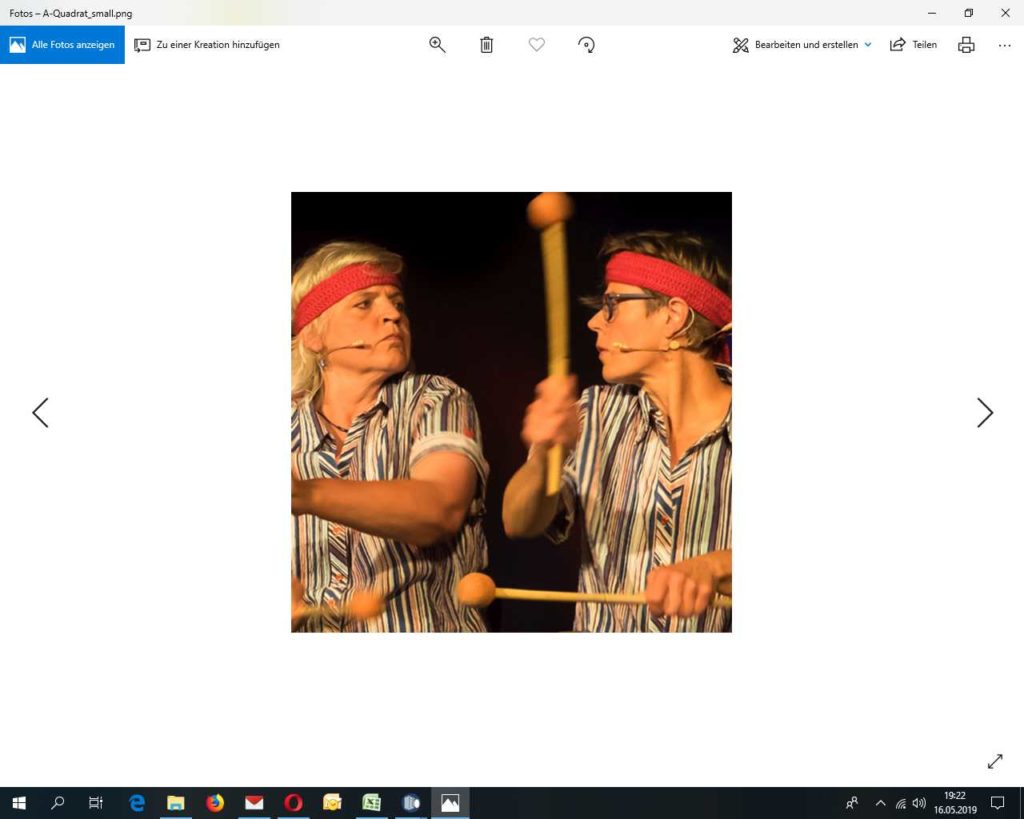
Task: Click the taskbar search magnifier
Action: pos(57,803)
